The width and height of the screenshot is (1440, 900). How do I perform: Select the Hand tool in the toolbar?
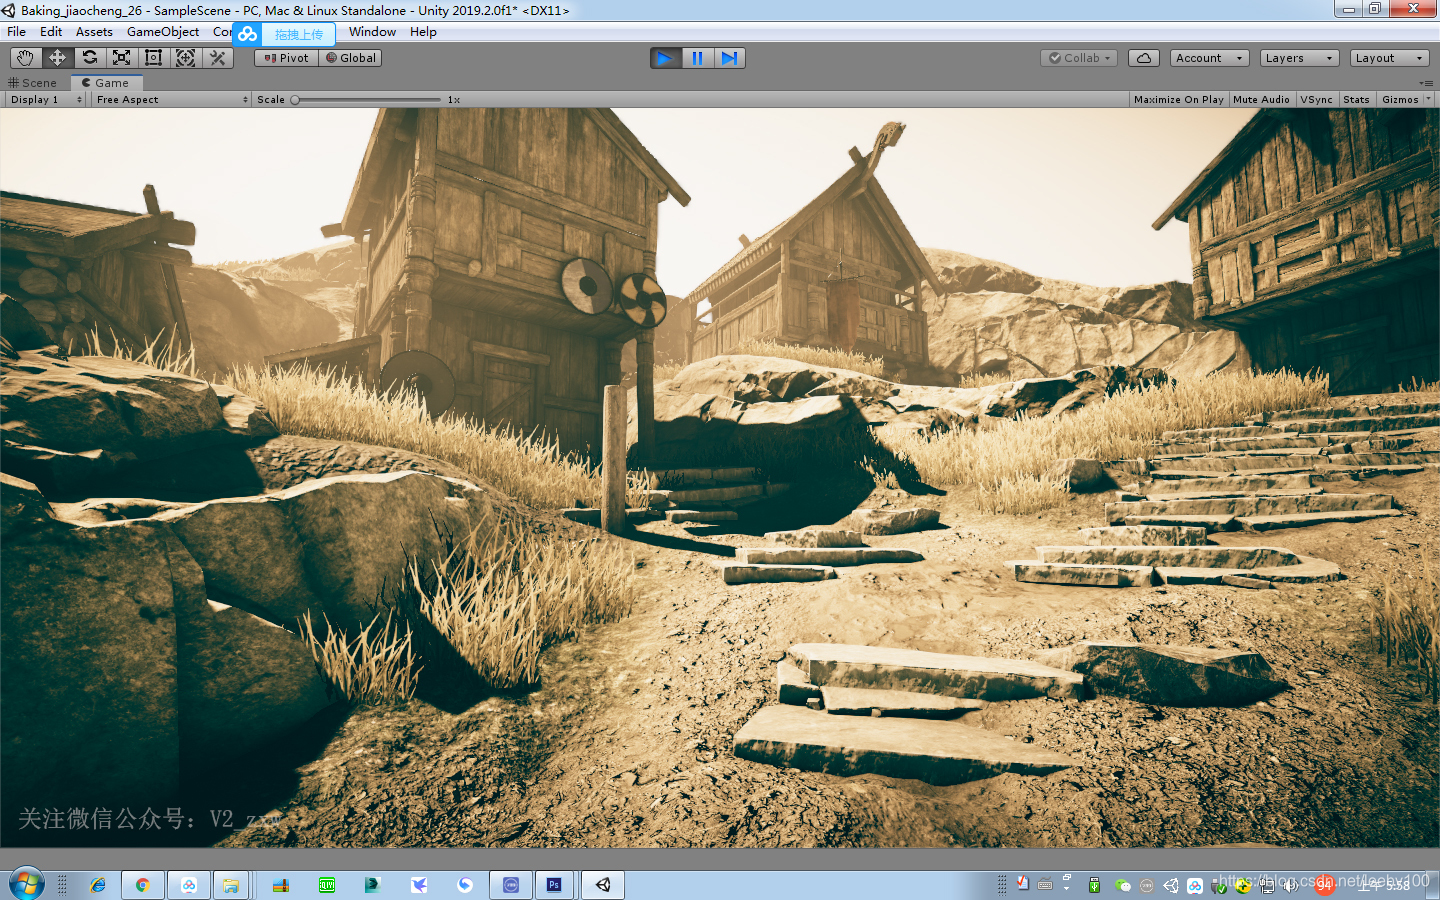coord(25,58)
